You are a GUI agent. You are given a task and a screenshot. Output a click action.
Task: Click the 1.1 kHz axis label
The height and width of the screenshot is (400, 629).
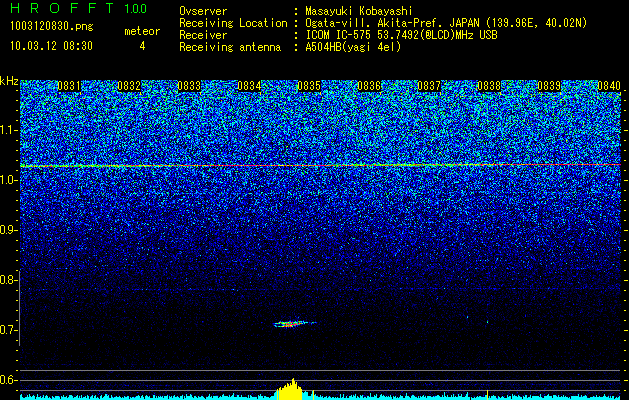[7, 130]
